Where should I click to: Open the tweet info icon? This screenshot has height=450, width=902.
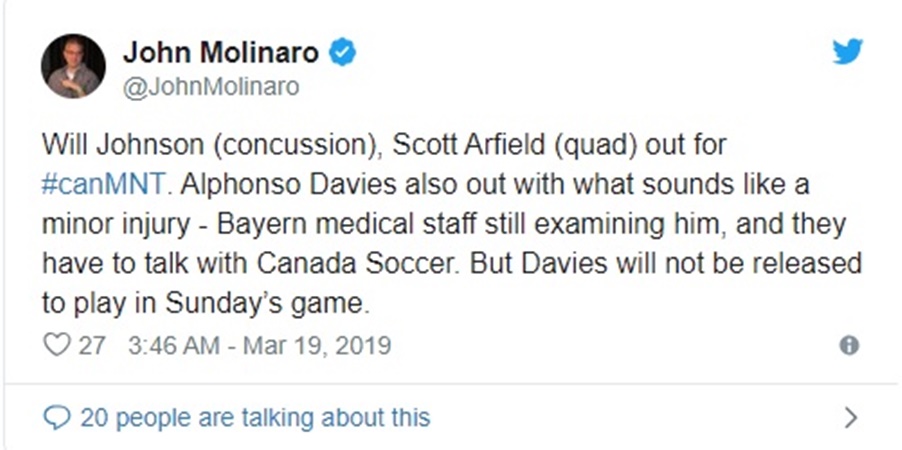(849, 346)
